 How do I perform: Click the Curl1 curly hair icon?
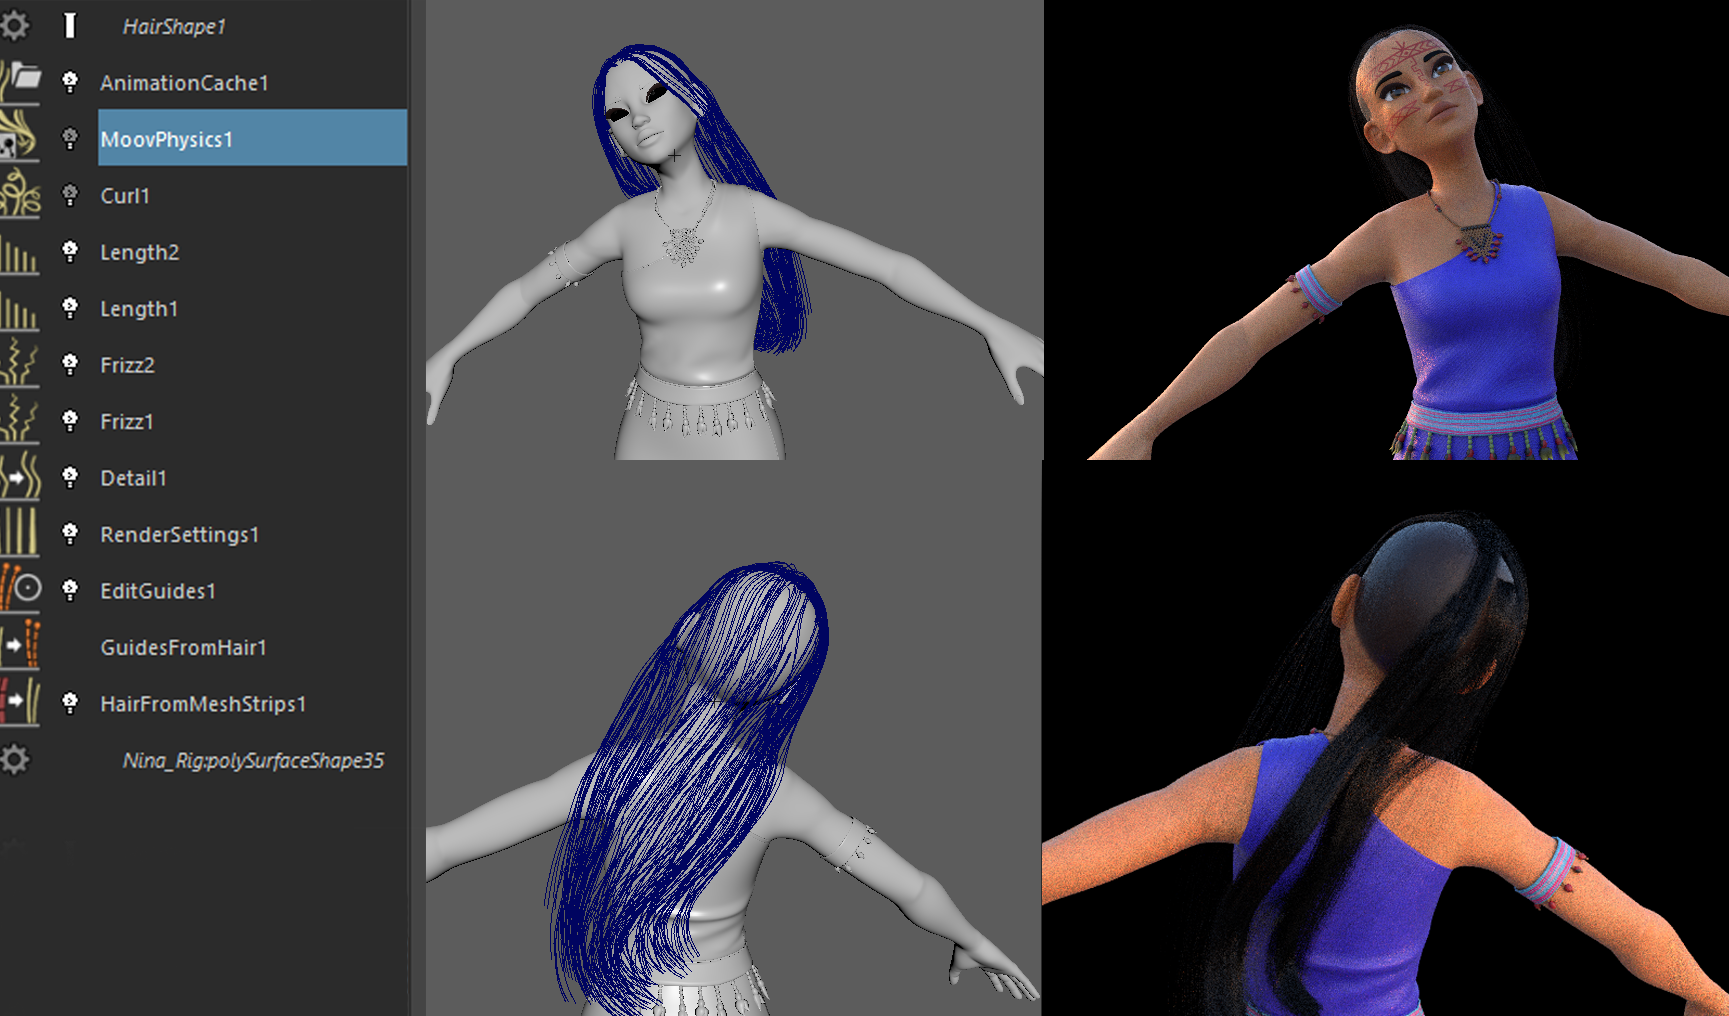click(20, 195)
